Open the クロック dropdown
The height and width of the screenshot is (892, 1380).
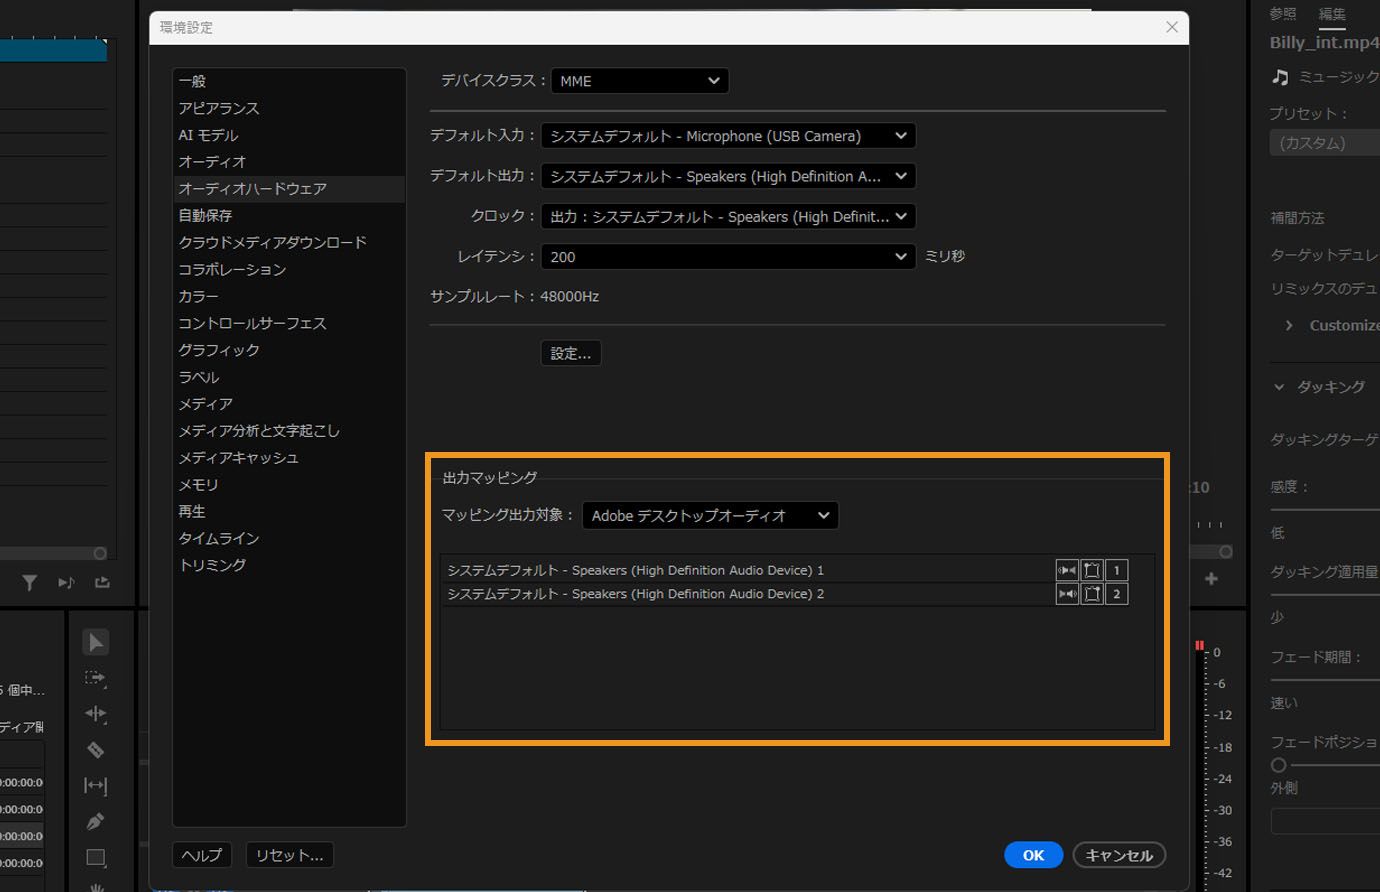(x=729, y=216)
